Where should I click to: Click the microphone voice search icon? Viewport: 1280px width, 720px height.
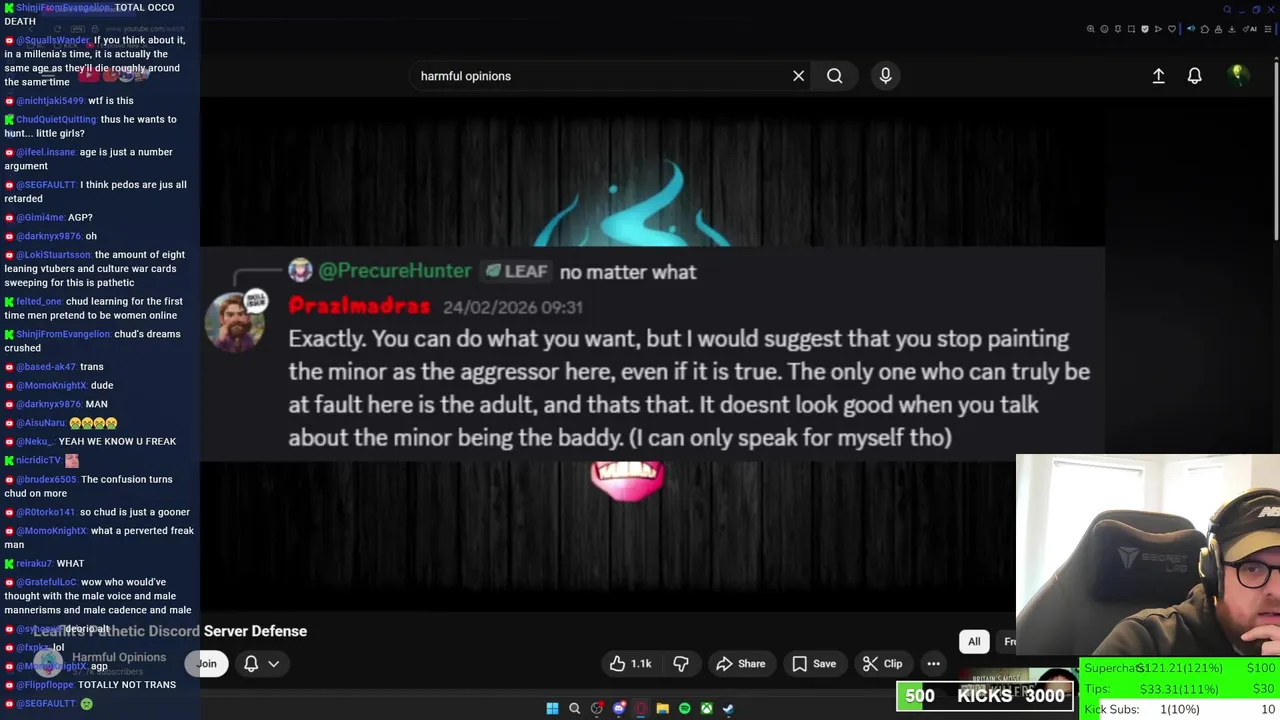tap(885, 76)
